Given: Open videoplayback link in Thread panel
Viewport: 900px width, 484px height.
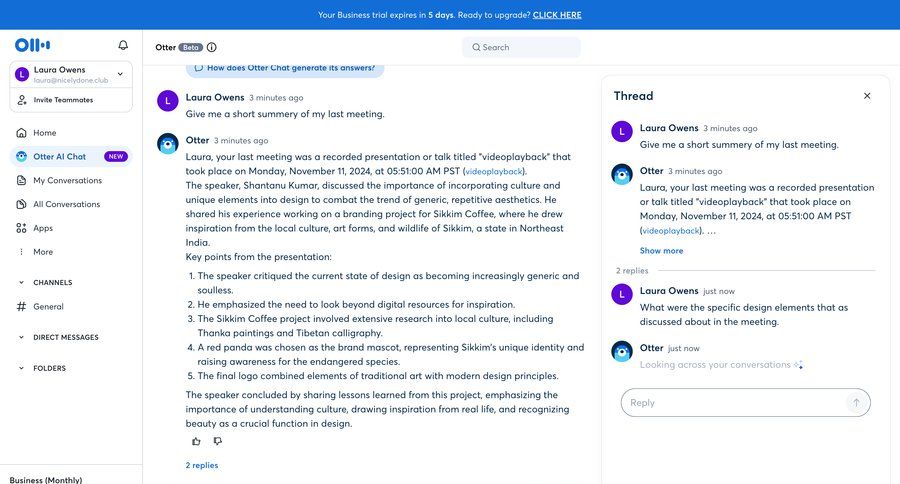Looking at the screenshot, I should click(670, 231).
